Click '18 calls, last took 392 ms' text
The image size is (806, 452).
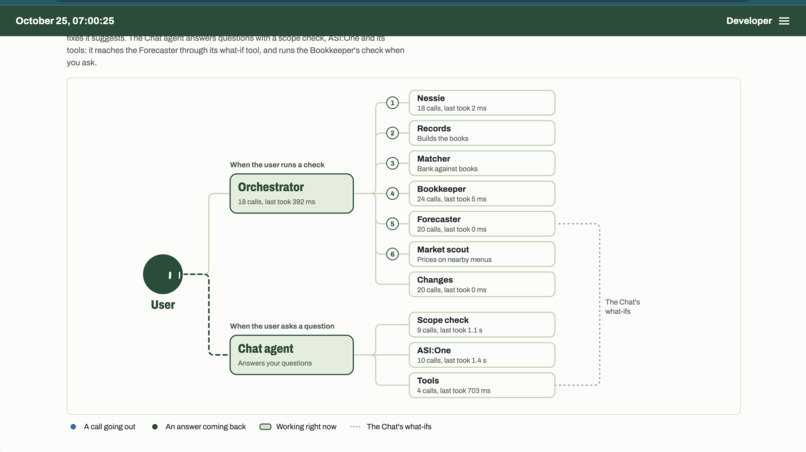277,202
